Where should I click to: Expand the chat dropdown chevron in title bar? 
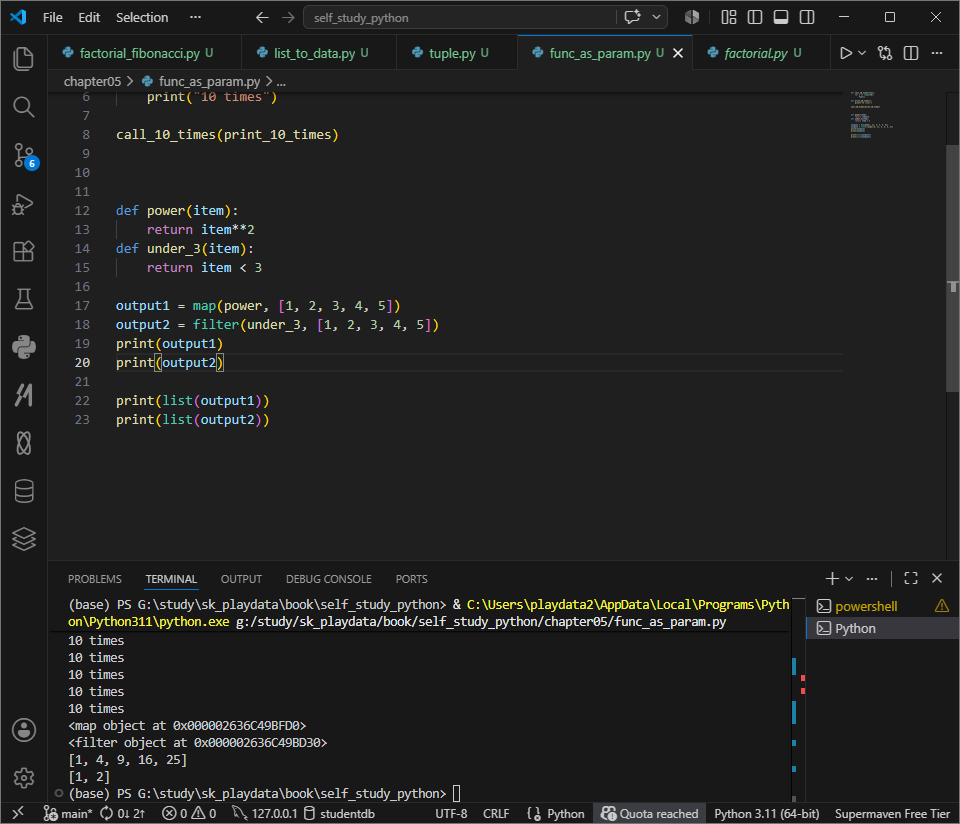click(x=656, y=17)
